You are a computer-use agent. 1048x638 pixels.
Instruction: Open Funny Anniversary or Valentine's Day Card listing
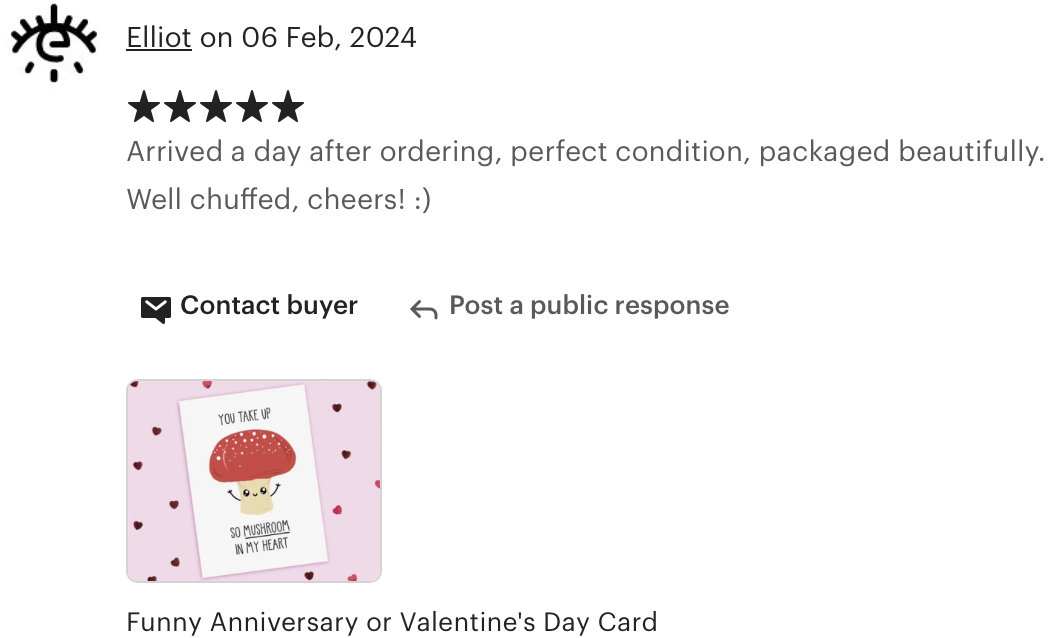[392, 622]
